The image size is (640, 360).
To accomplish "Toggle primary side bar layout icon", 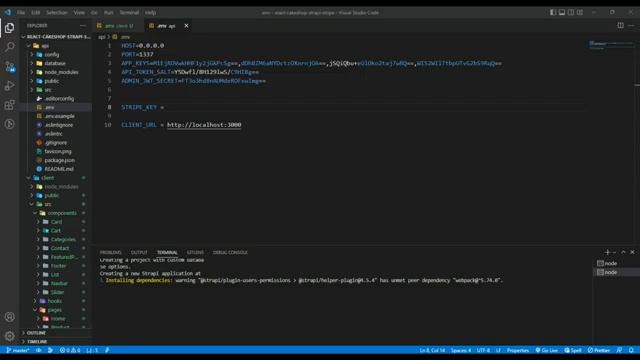I will tap(553, 13).
